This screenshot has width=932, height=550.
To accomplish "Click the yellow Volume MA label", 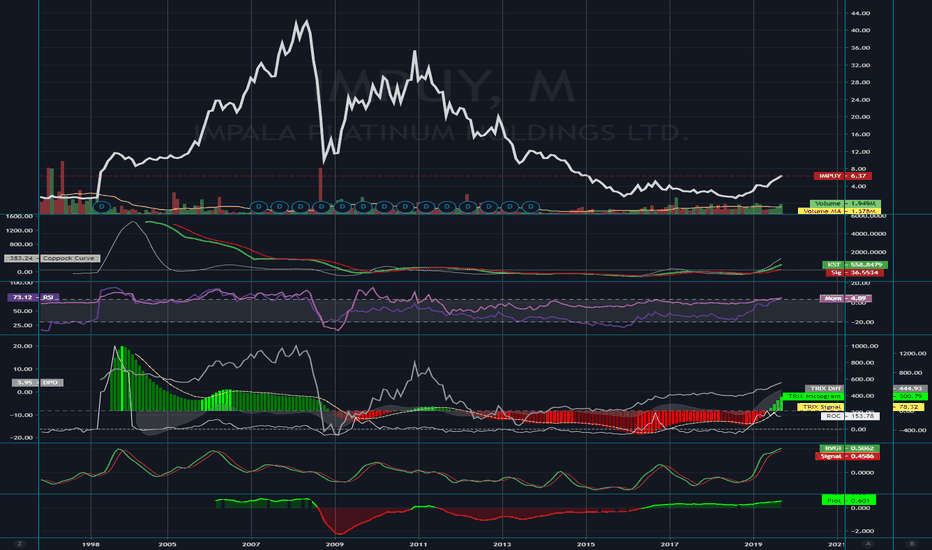I will 839,211.
